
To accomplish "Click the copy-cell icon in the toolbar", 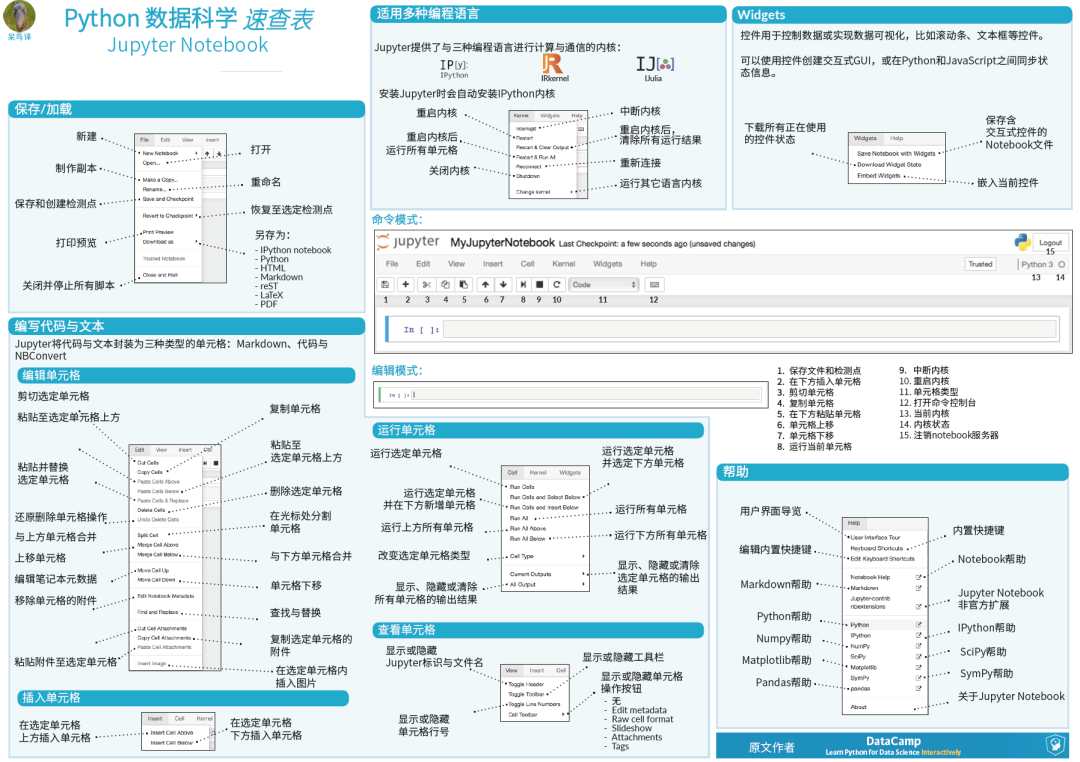I will [x=445, y=285].
